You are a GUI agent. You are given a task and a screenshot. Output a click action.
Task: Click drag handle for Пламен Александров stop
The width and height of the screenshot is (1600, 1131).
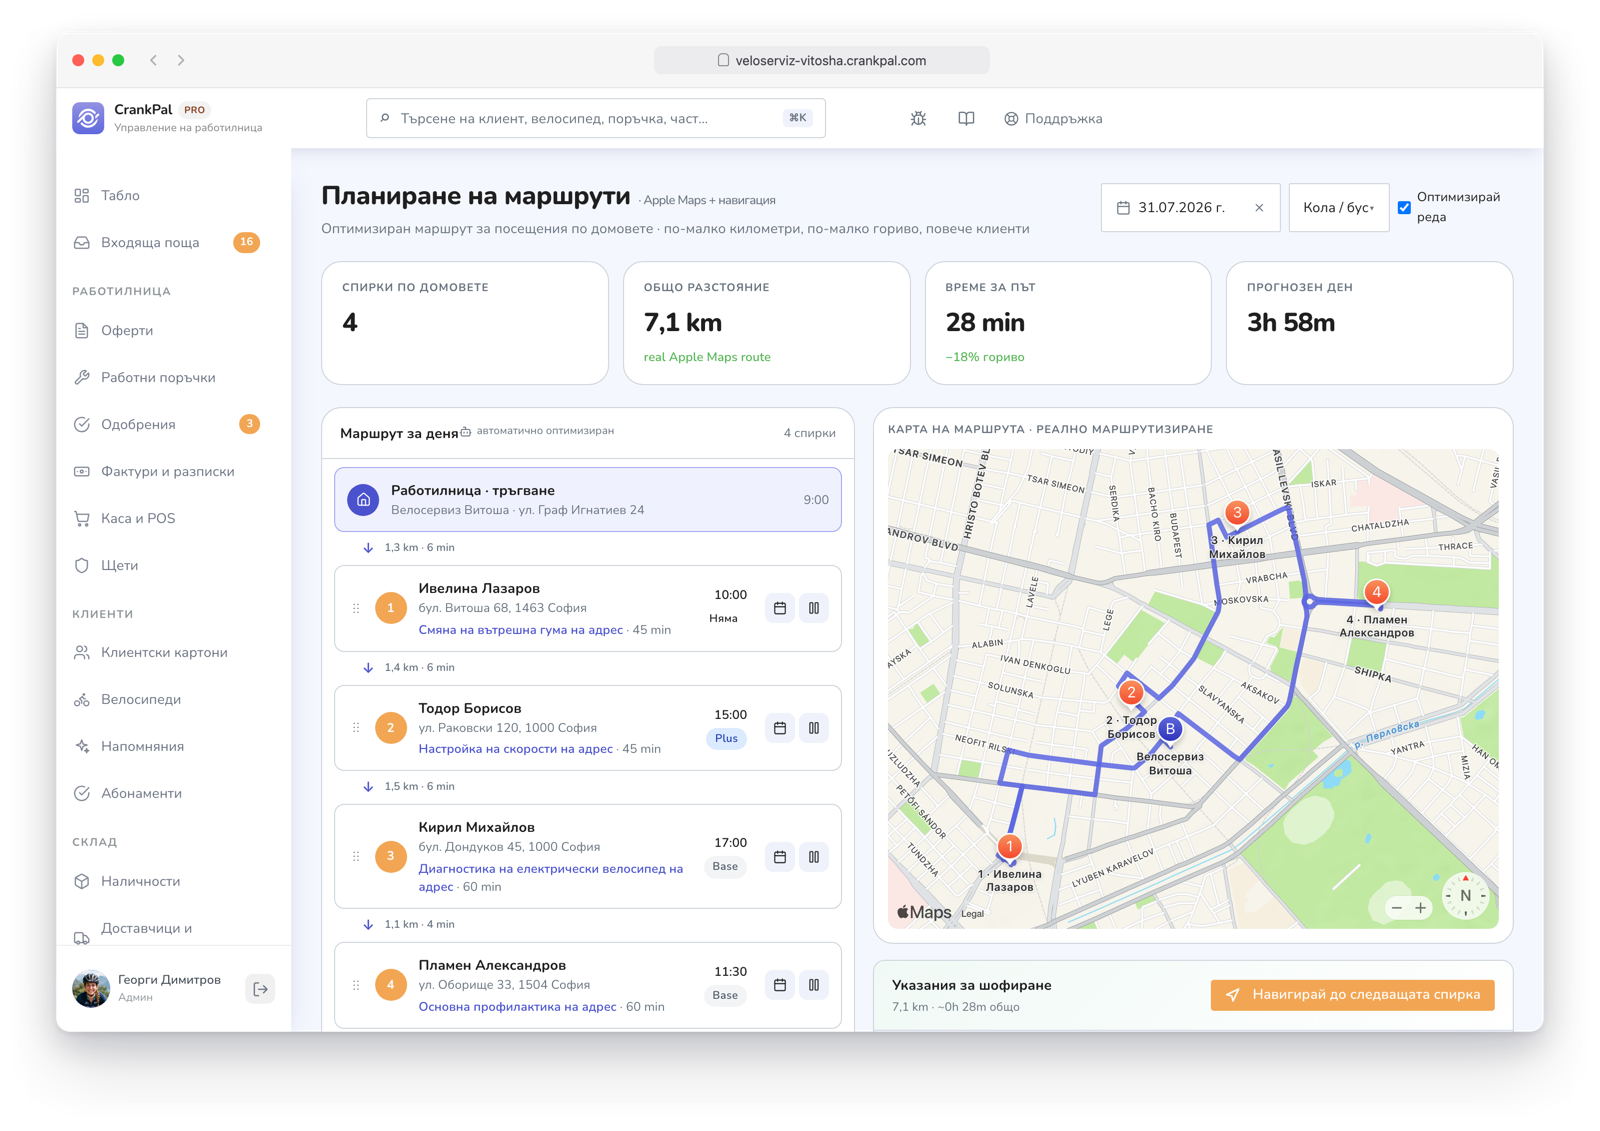tap(356, 985)
